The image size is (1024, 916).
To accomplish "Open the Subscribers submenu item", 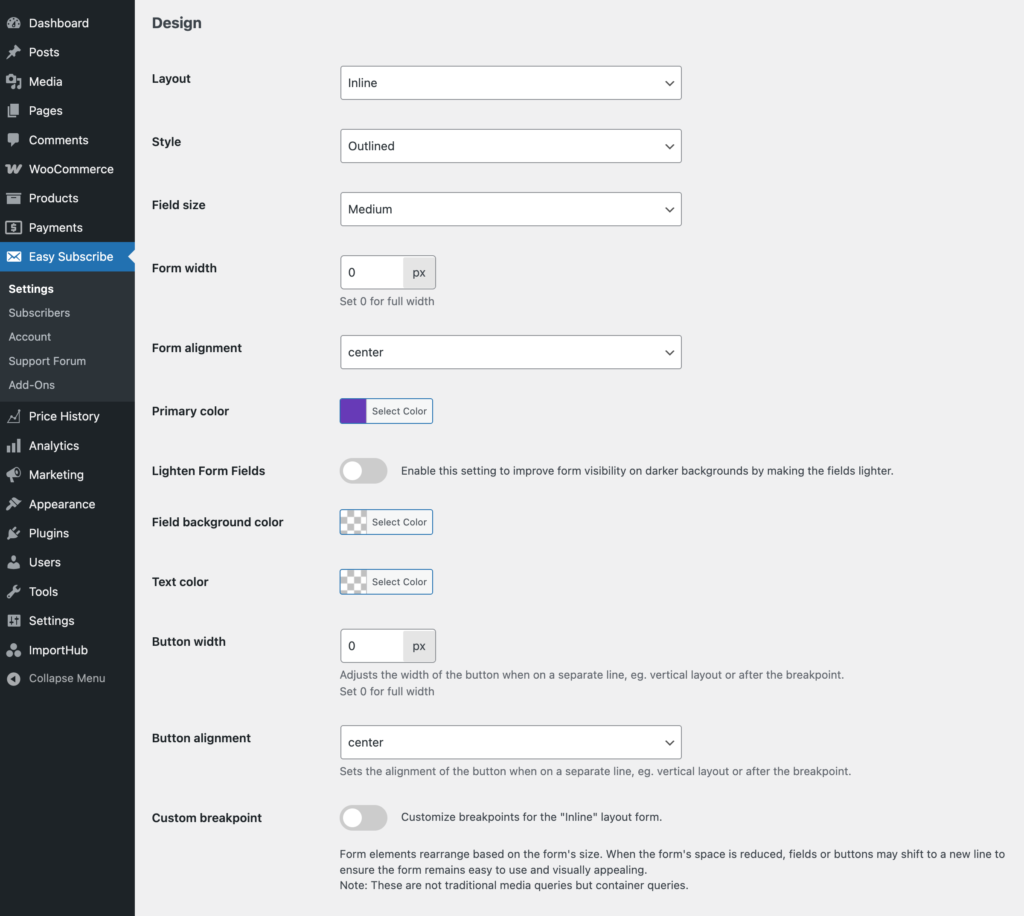I will pos(39,313).
